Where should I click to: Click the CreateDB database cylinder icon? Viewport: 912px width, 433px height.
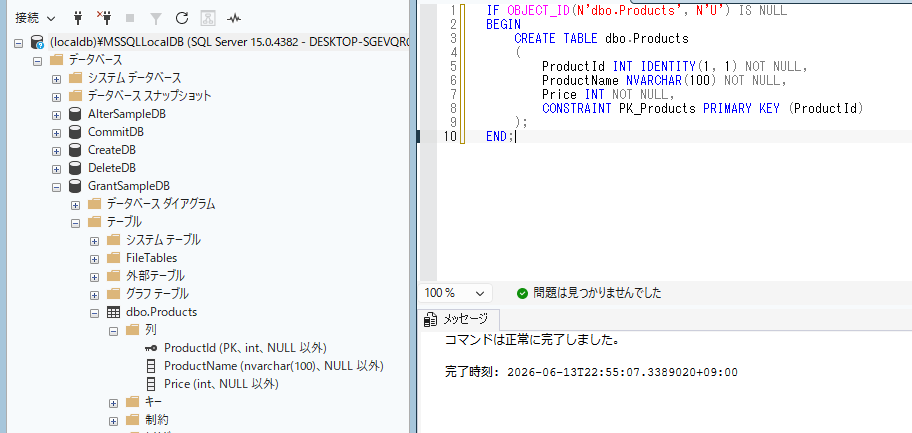coord(74,150)
